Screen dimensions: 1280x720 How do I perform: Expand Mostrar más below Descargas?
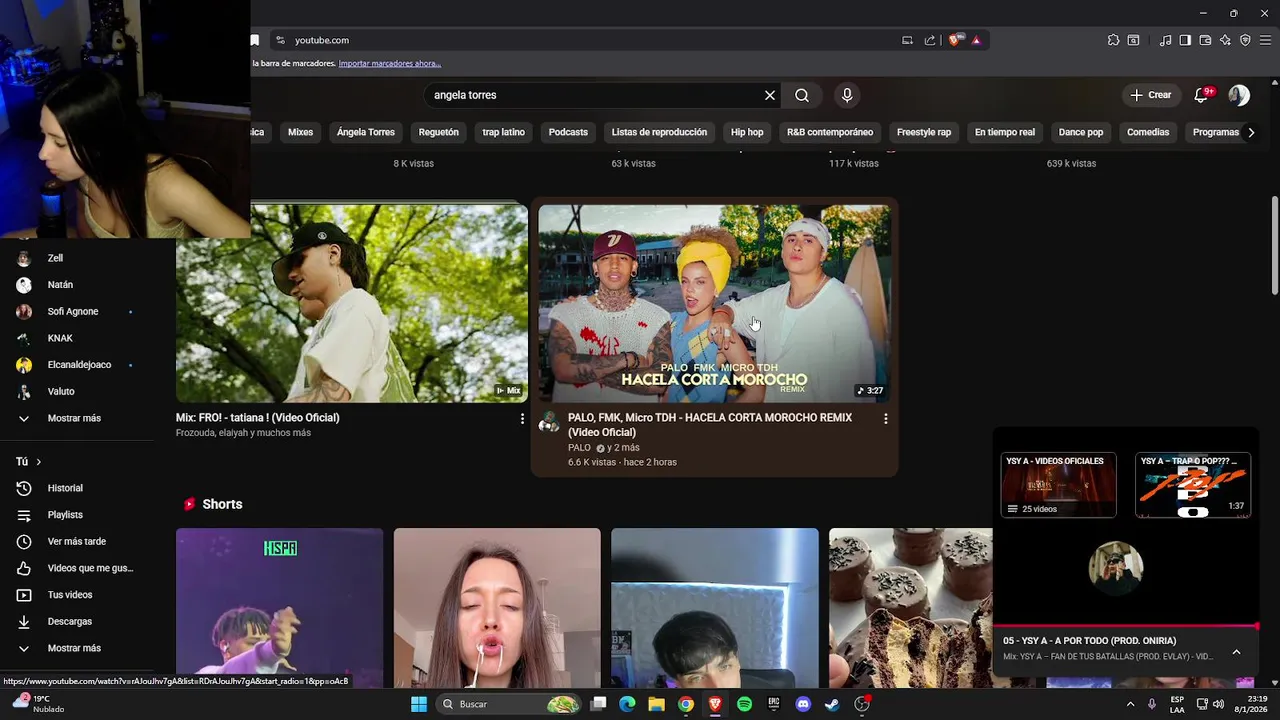(75, 648)
